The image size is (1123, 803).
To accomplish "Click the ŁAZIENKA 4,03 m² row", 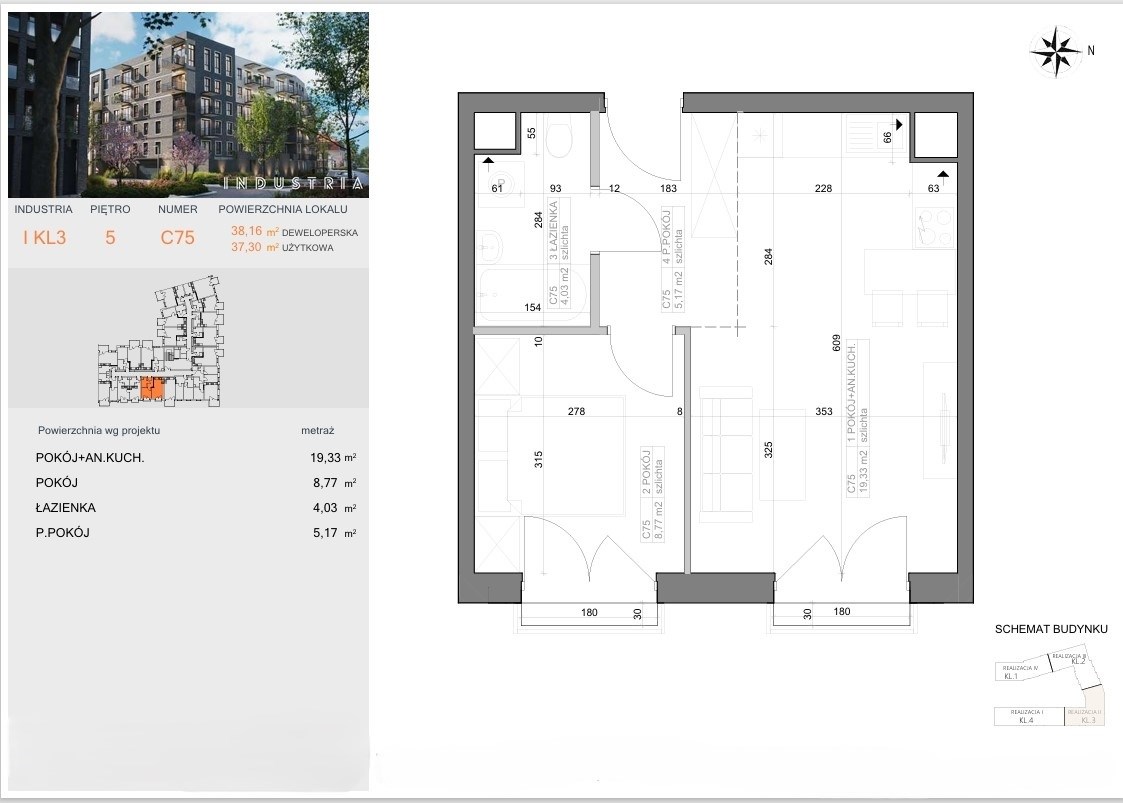I will coord(195,508).
